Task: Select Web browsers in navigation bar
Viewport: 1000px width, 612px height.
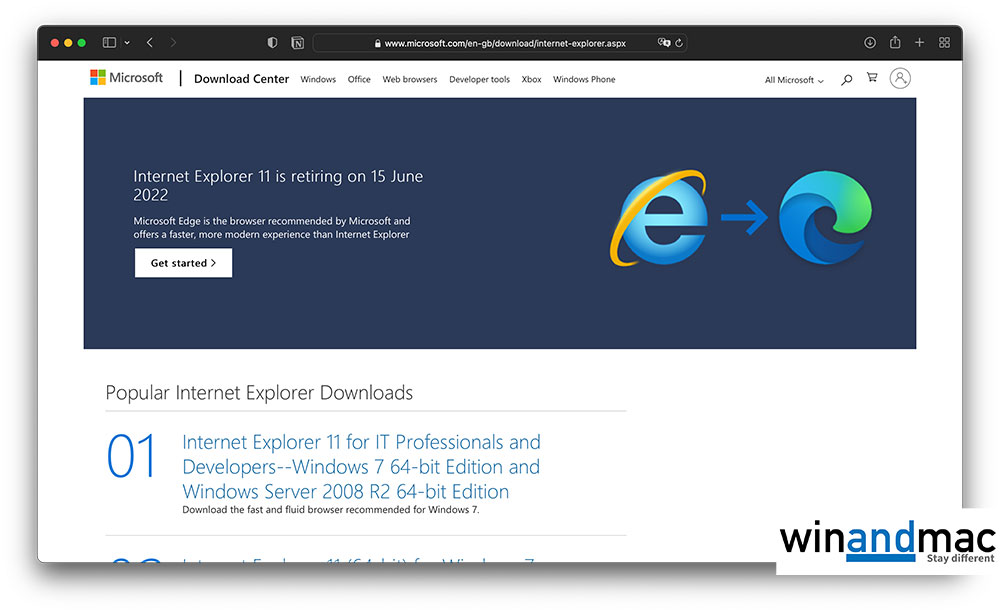Action: tap(409, 80)
